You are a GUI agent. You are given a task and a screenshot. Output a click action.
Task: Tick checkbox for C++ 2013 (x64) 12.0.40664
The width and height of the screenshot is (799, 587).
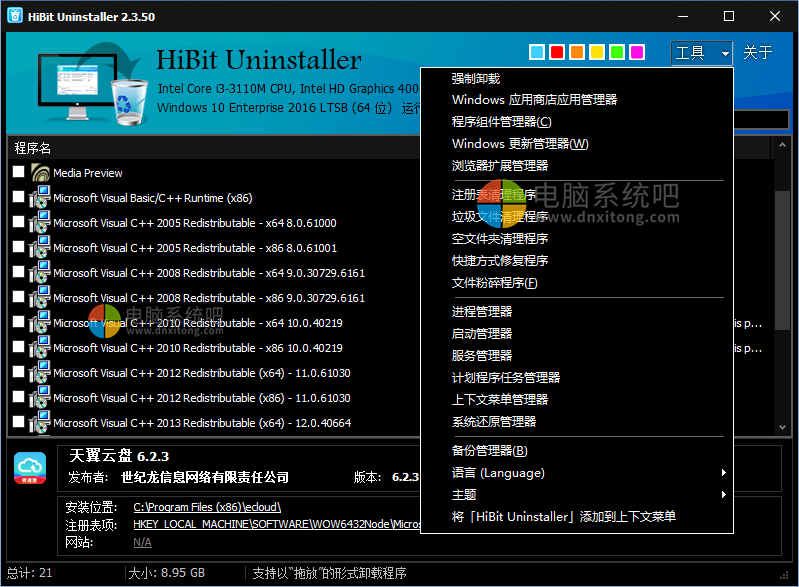(18, 421)
